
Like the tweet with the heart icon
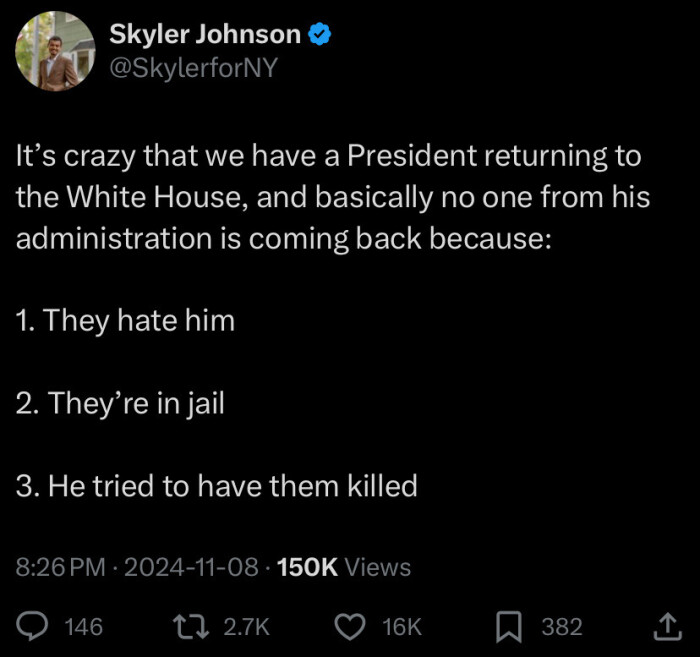349,626
